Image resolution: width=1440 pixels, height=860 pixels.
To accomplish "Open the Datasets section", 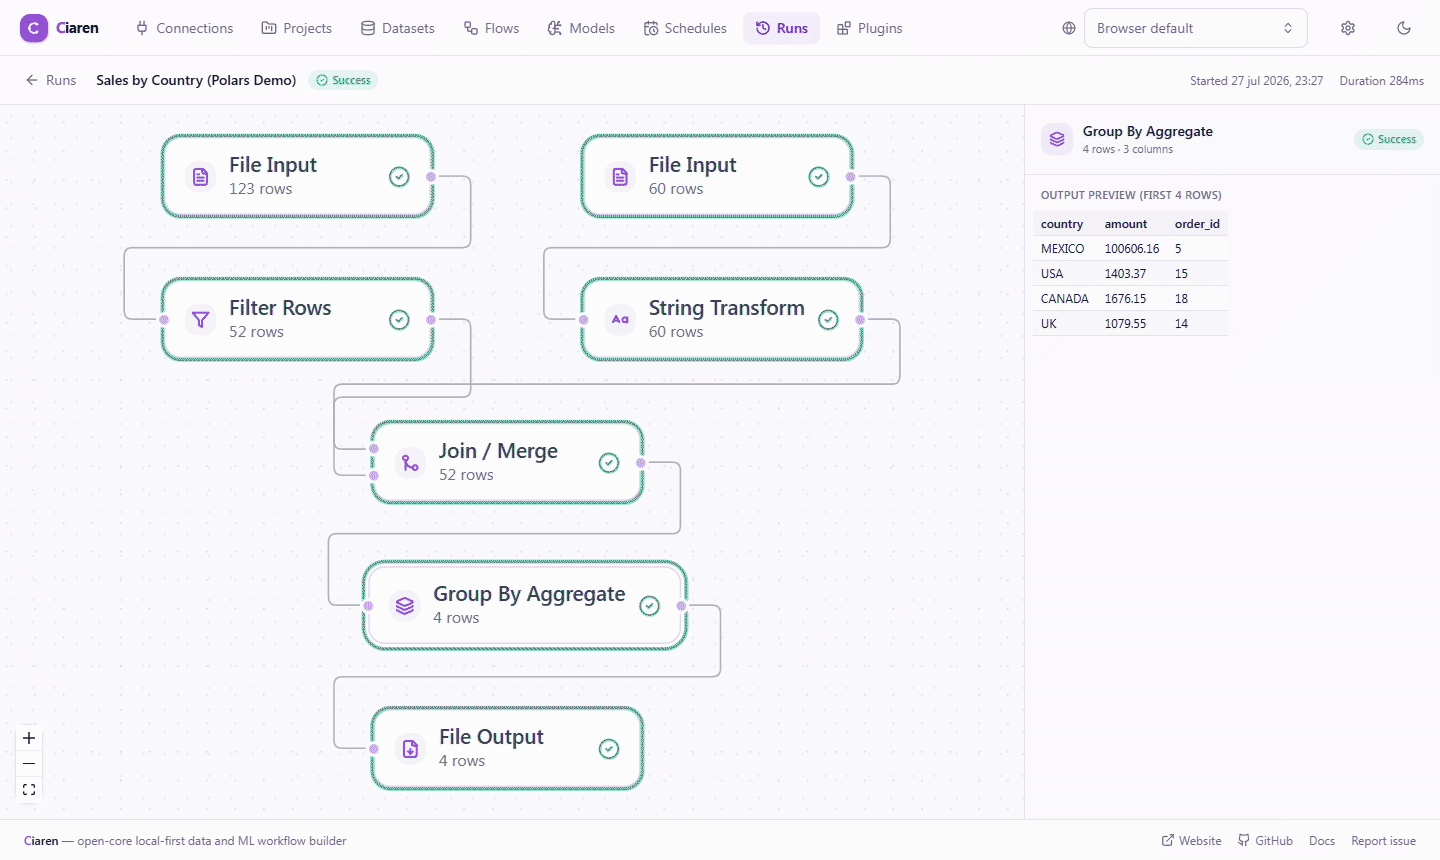I will [x=398, y=28].
